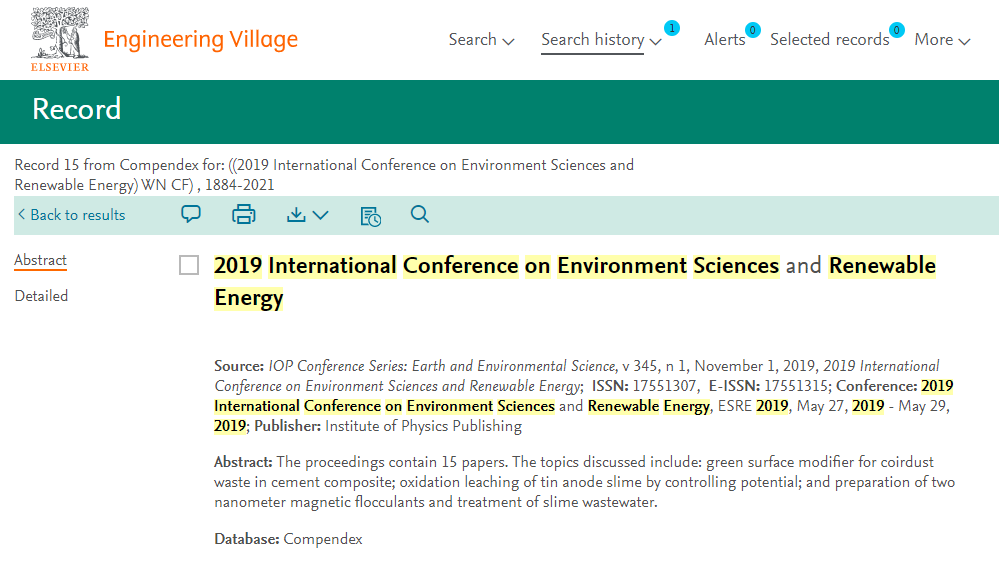Click the Engineering Village title
The image size is (999, 576).
[201, 40]
